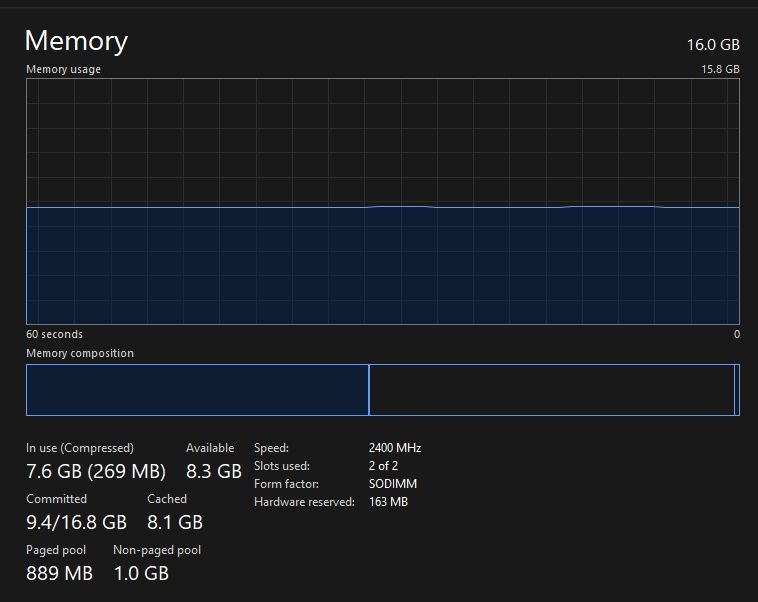Click the Memory heading title

76,41
